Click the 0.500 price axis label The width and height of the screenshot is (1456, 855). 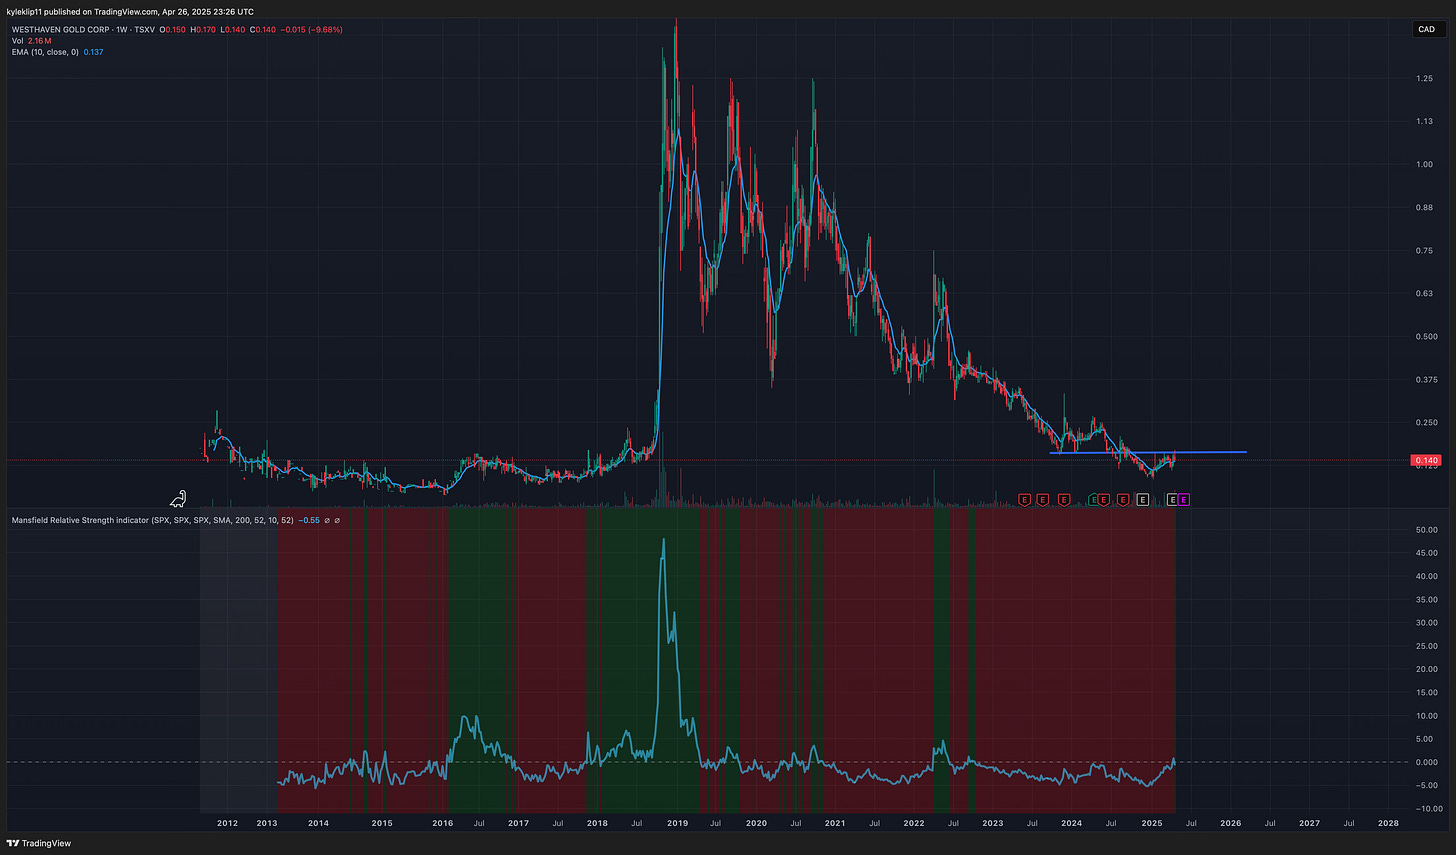click(x=1426, y=336)
